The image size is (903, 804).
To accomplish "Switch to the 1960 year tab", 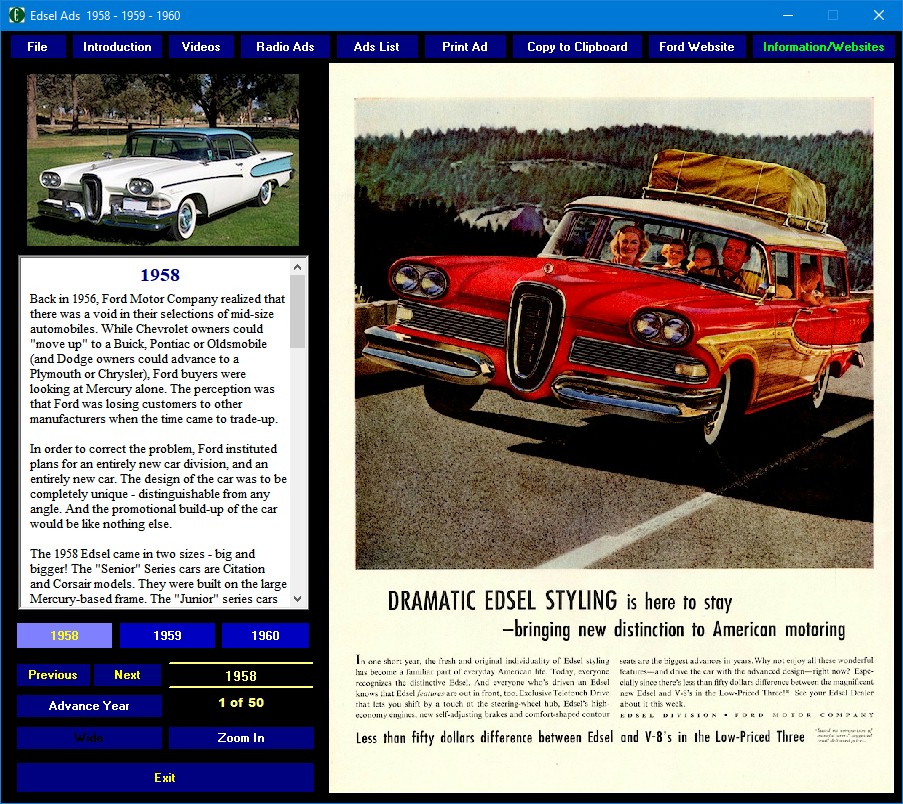I will (x=265, y=635).
